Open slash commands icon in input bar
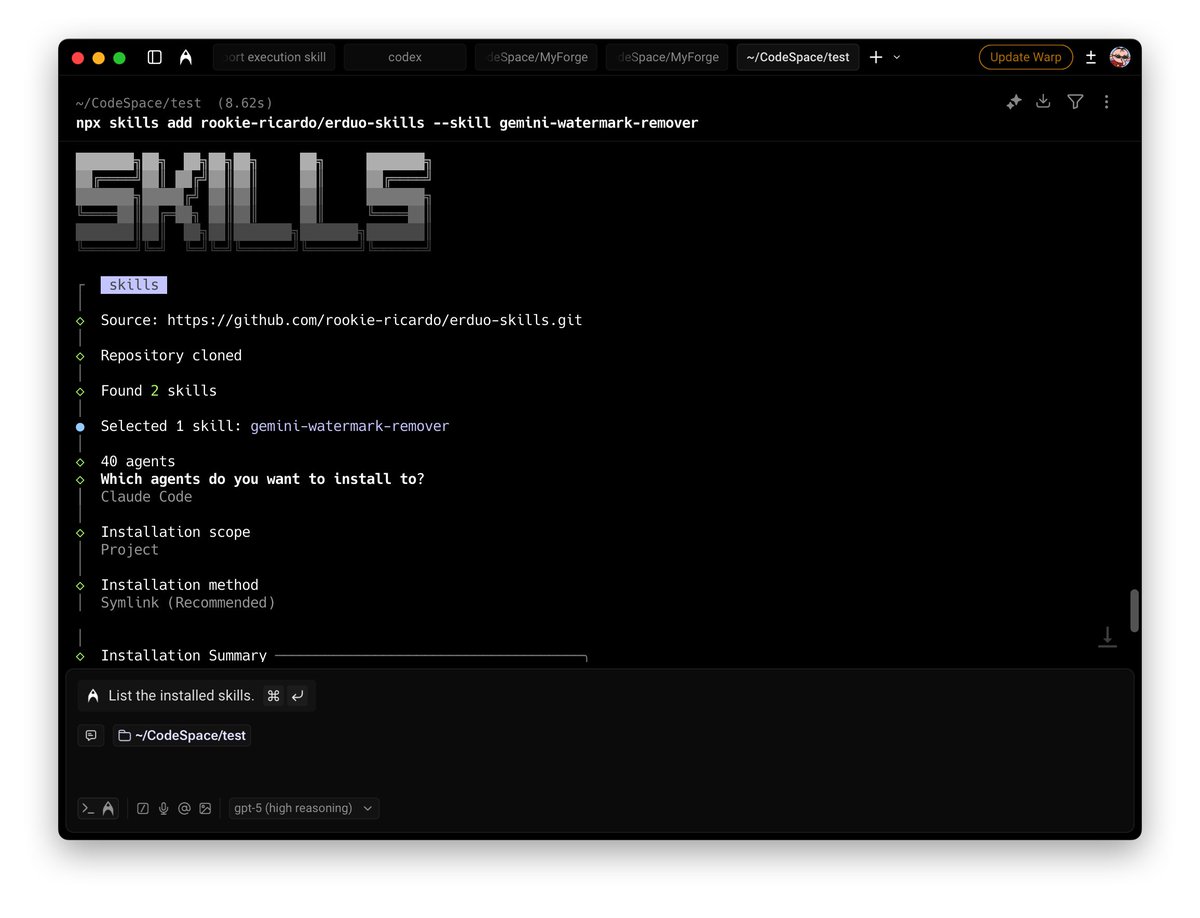1200x918 pixels. pyautogui.click(x=143, y=808)
